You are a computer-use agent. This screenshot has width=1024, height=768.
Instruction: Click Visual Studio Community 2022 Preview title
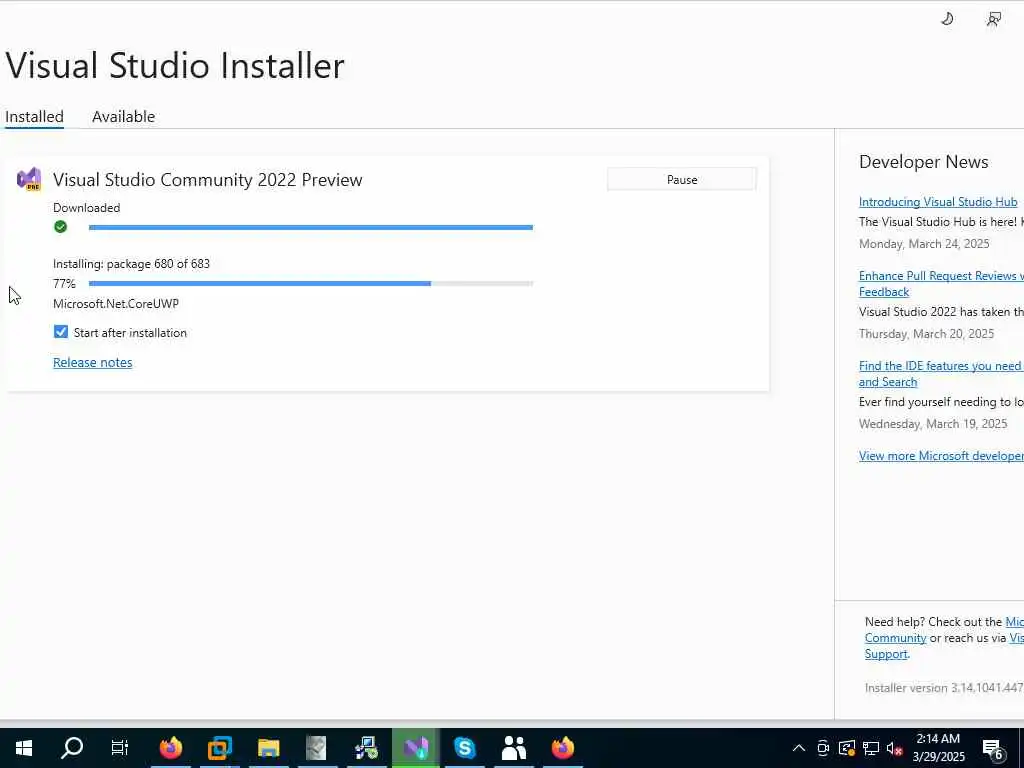[208, 180]
